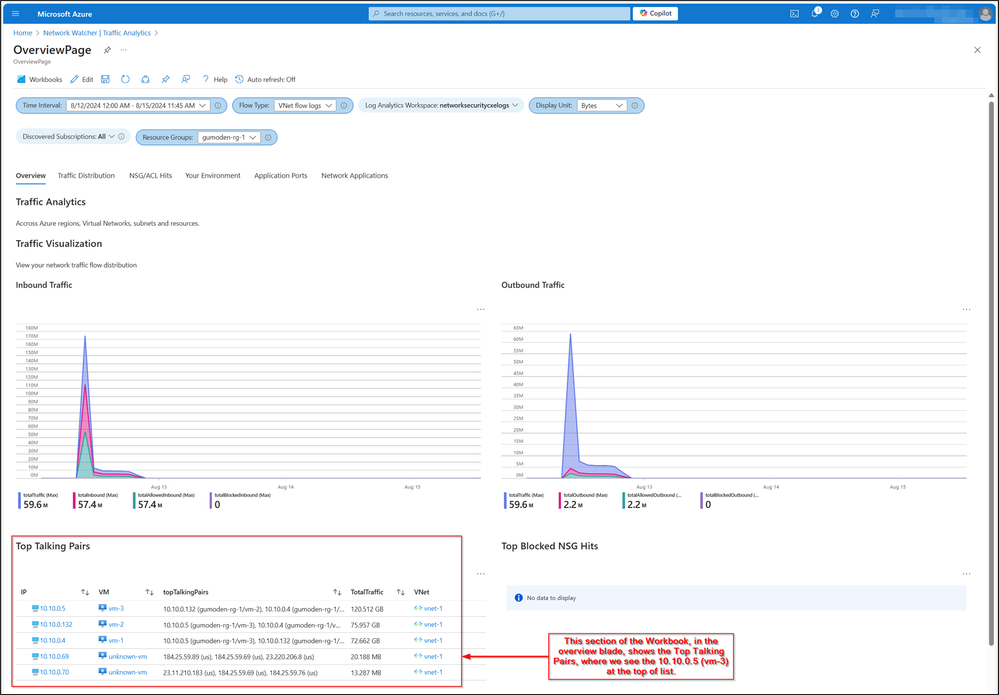The height and width of the screenshot is (695, 999).
Task: Open Help in the workbook toolbar
Action: click(x=215, y=80)
